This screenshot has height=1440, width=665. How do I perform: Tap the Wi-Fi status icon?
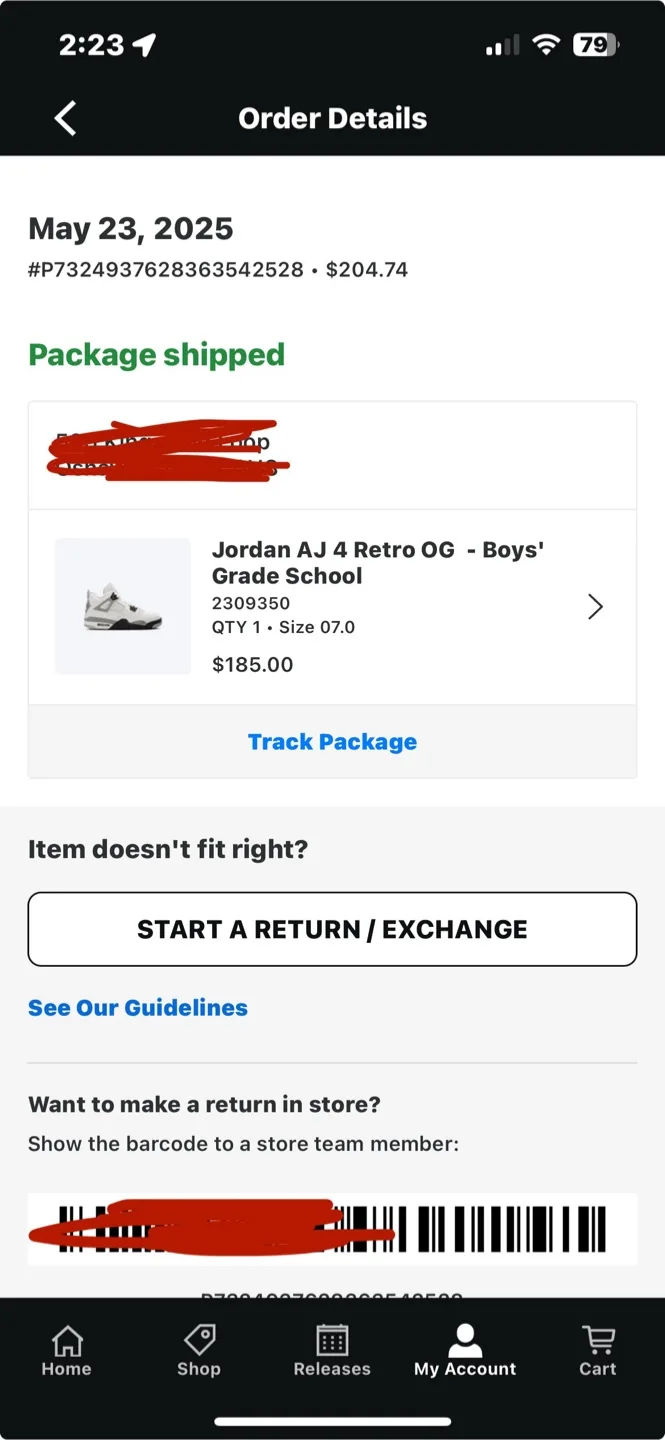[x=546, y=44]
